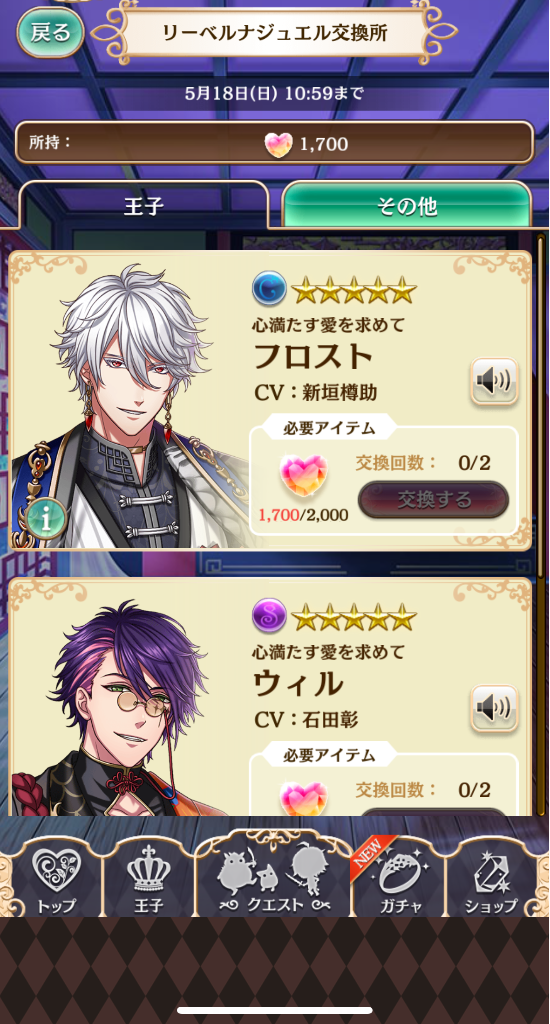Tap フロスト required jewel heart item
The width and height of the screenshot is (550, 1024).
pos(303,477)
